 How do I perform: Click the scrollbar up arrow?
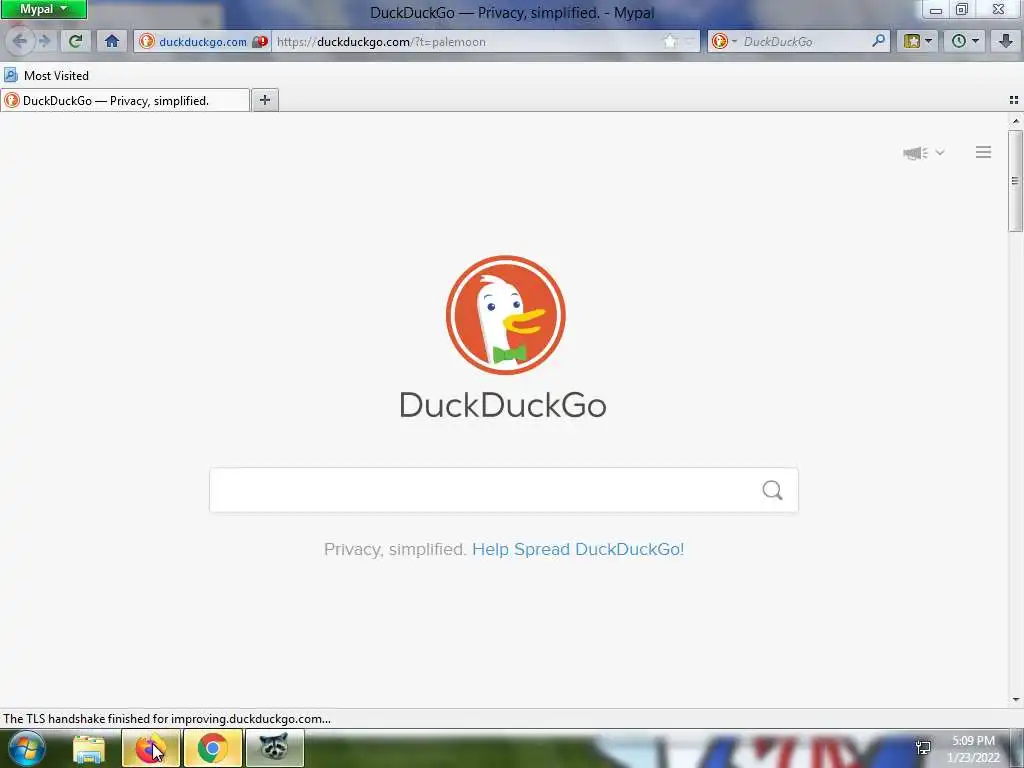1015,121
